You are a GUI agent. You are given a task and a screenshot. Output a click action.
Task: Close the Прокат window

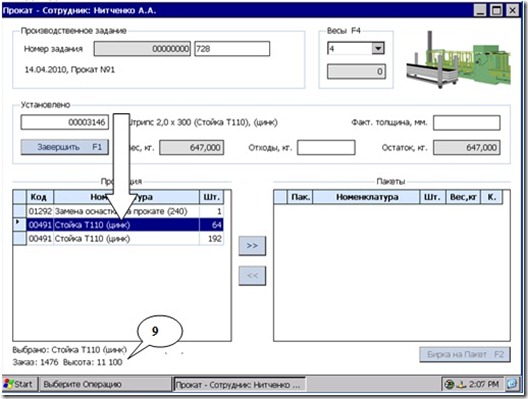(513, 10)
